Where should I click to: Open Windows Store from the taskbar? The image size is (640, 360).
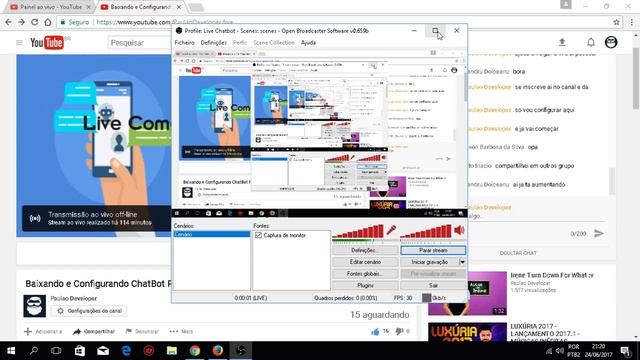click(x=80, y=351)
